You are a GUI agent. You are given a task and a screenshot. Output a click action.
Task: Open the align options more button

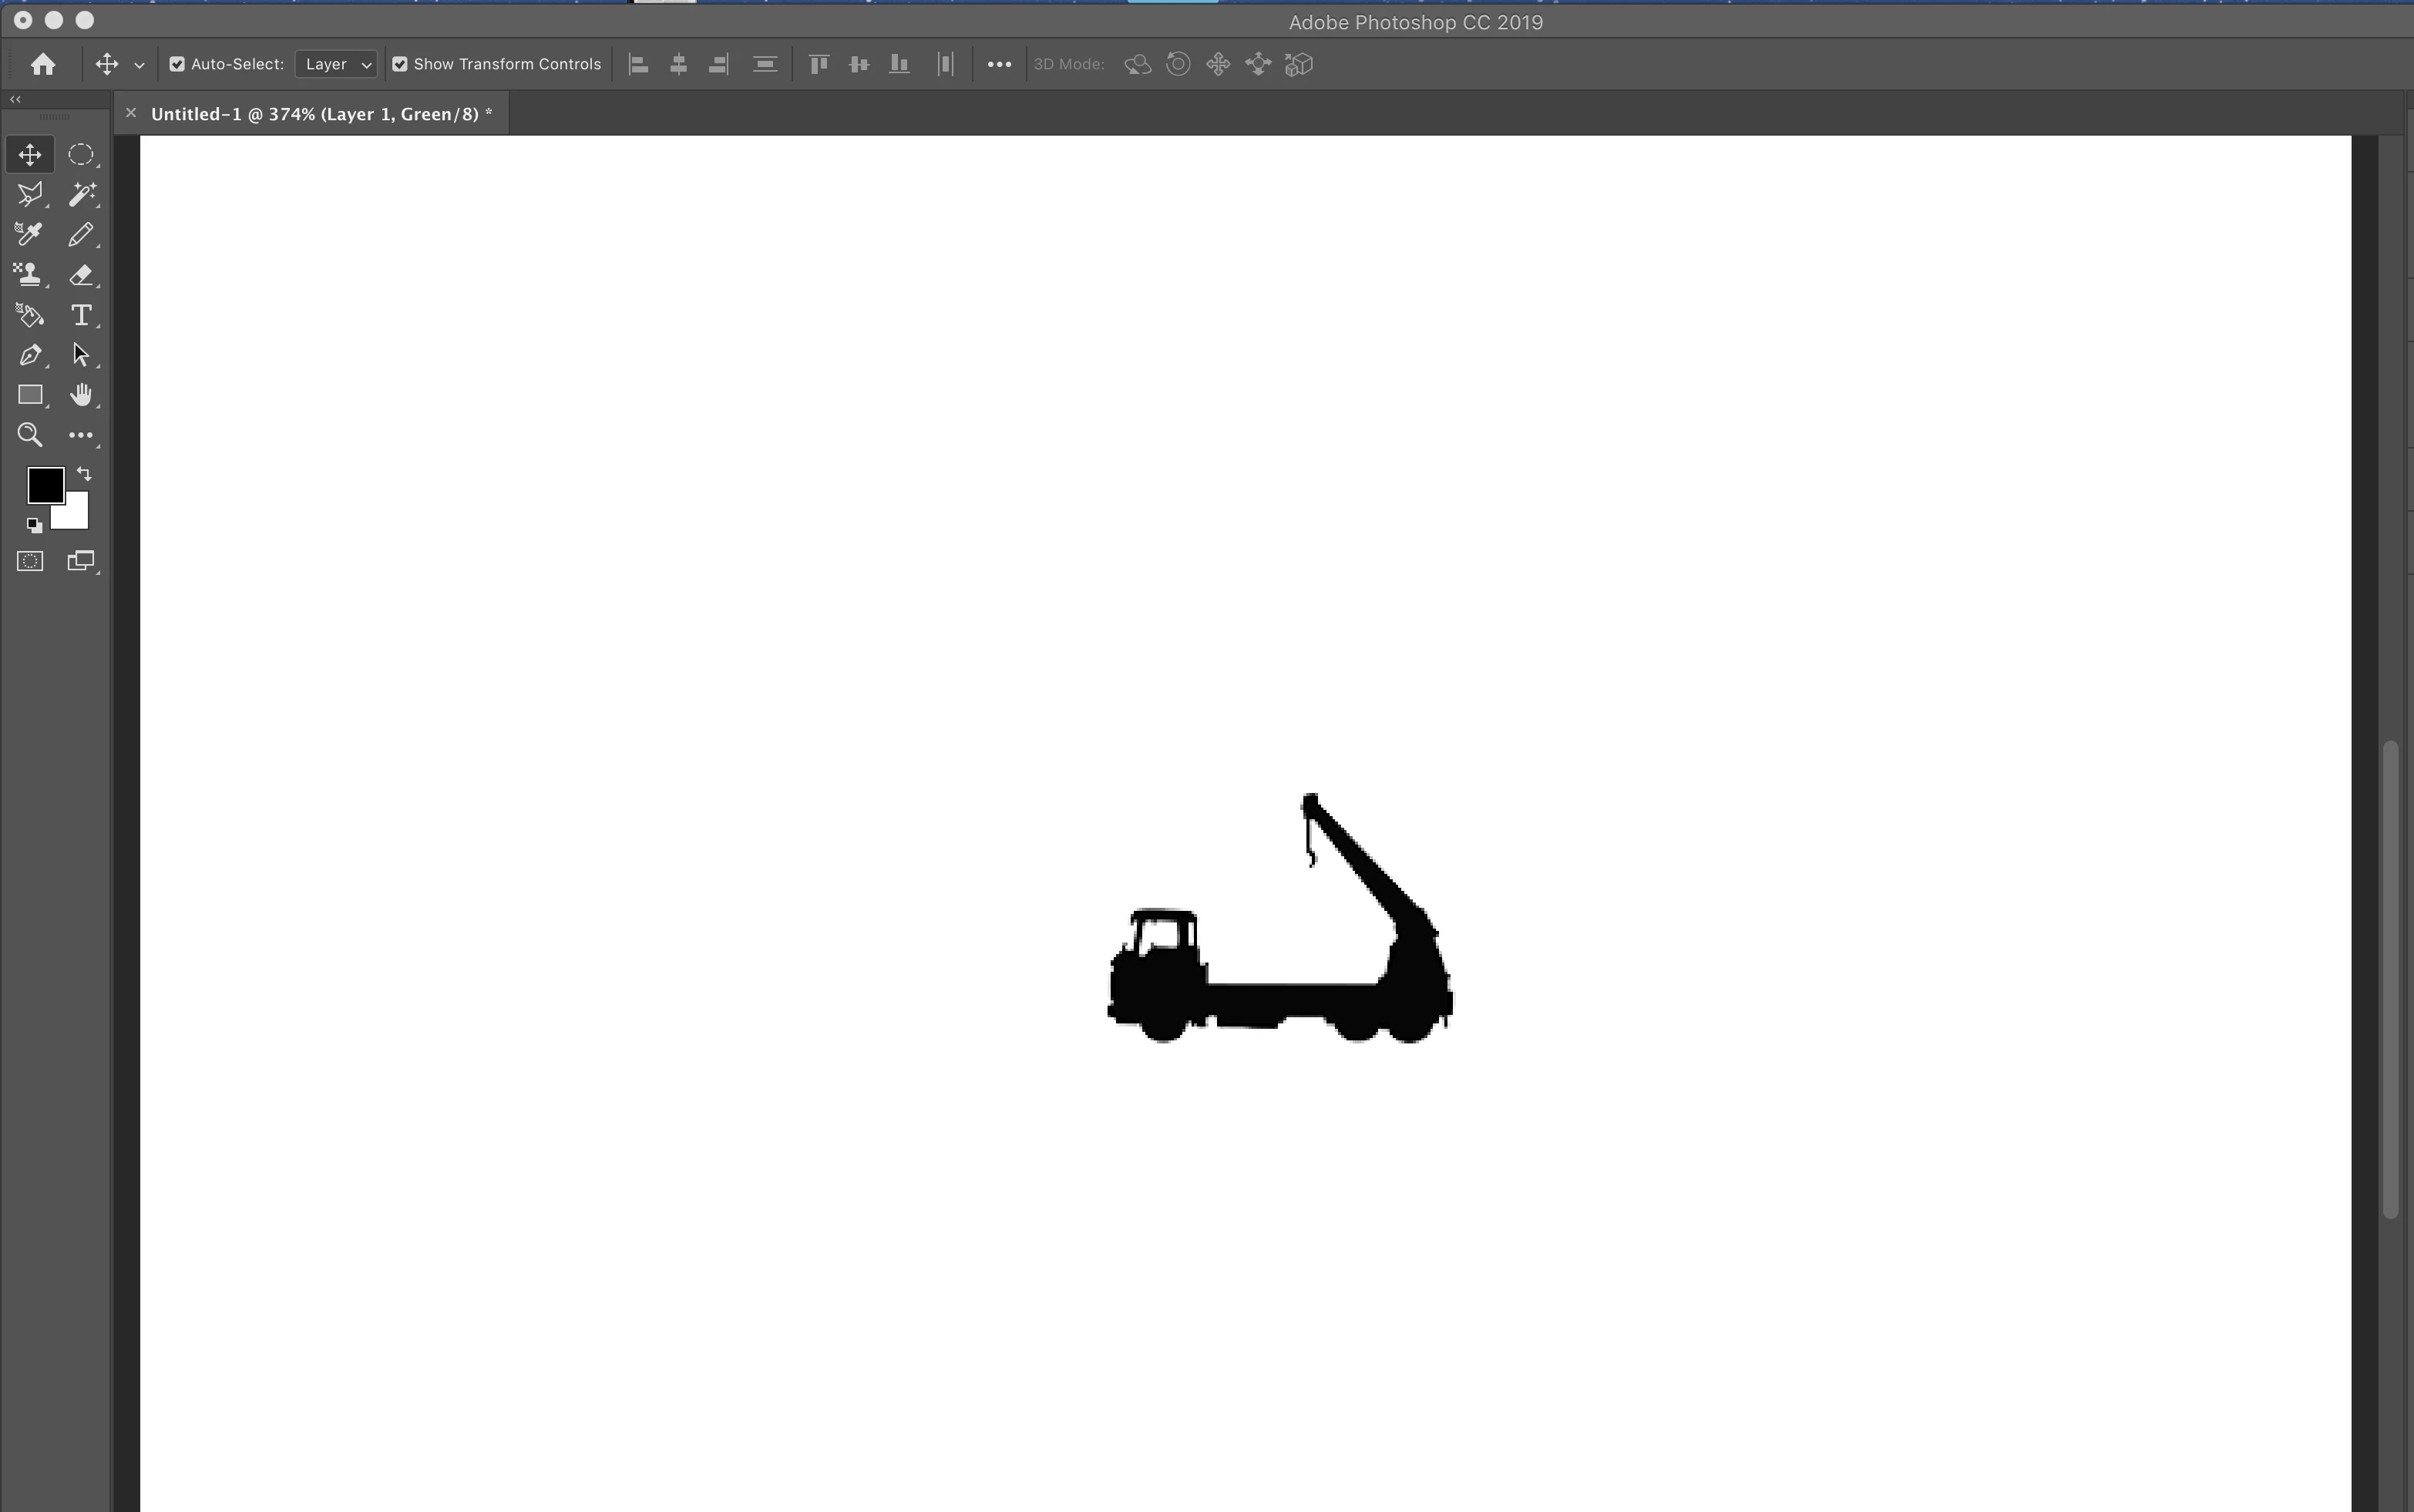(x=999, y=64)
